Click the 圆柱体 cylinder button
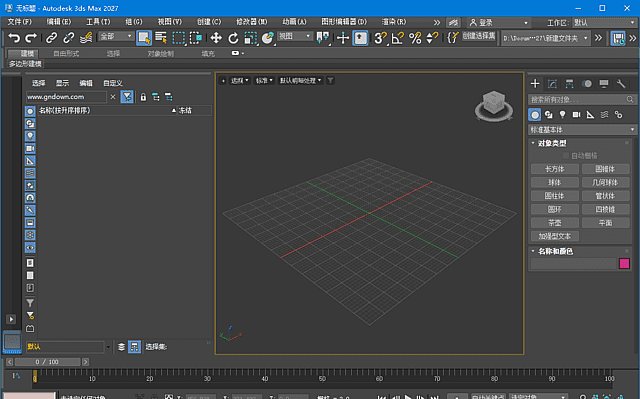 click(555, 196)
